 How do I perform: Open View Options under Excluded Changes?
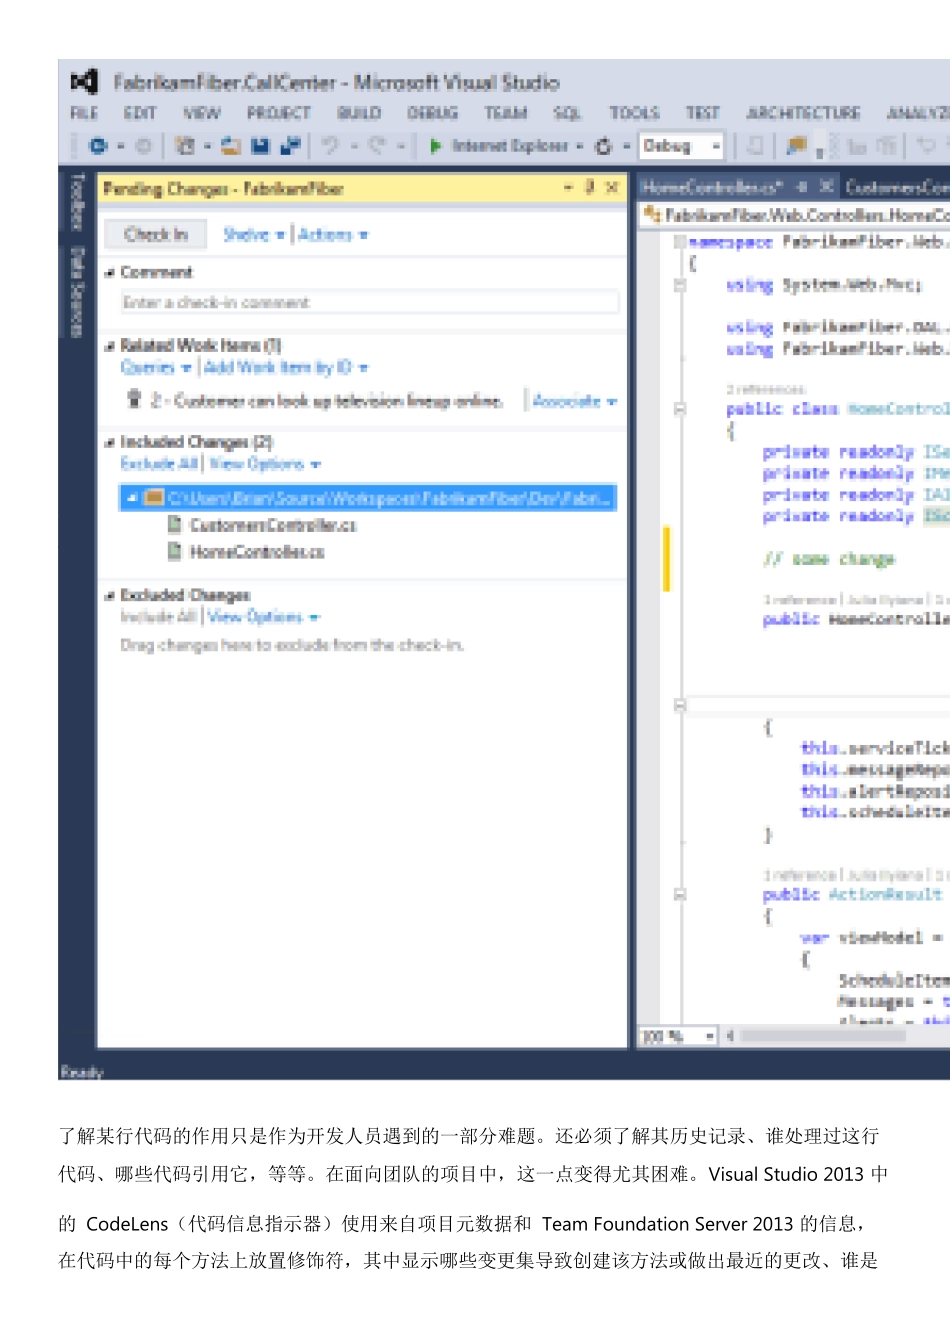pos(264,617)
